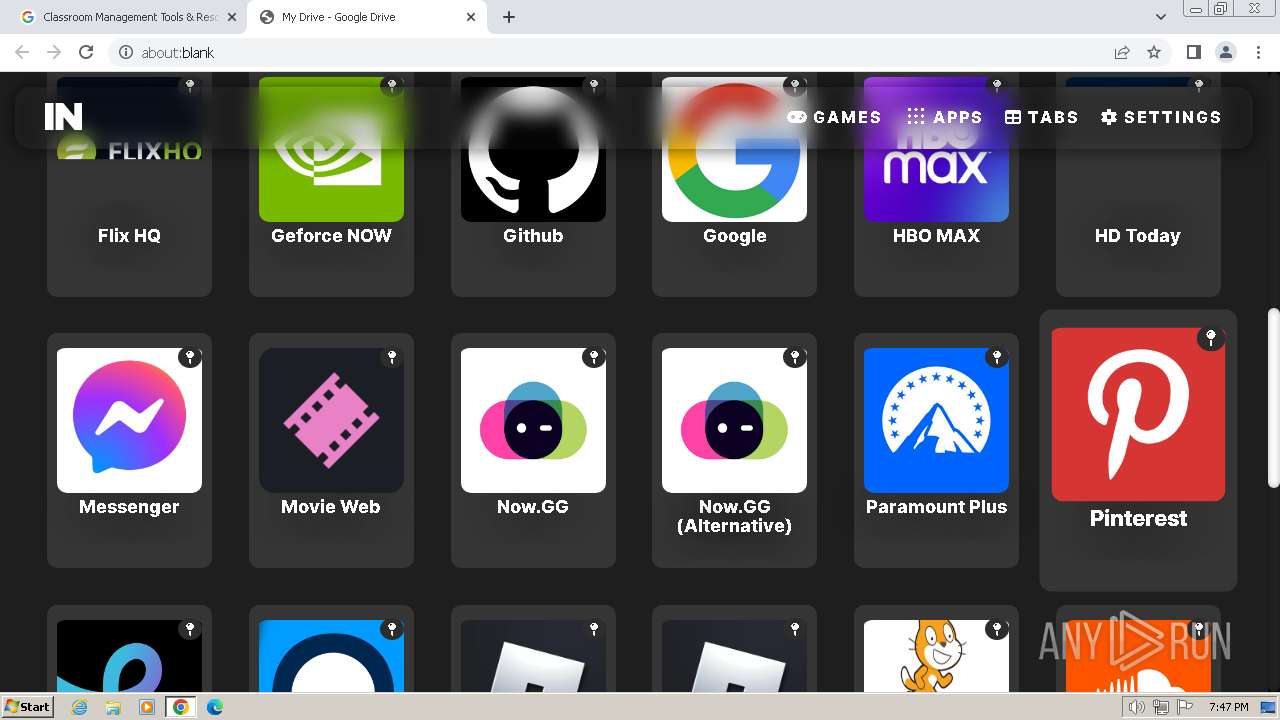Viewport: 1280px width, 720px height.
Task: Click the HD Today label
Action: [1138, 236]
